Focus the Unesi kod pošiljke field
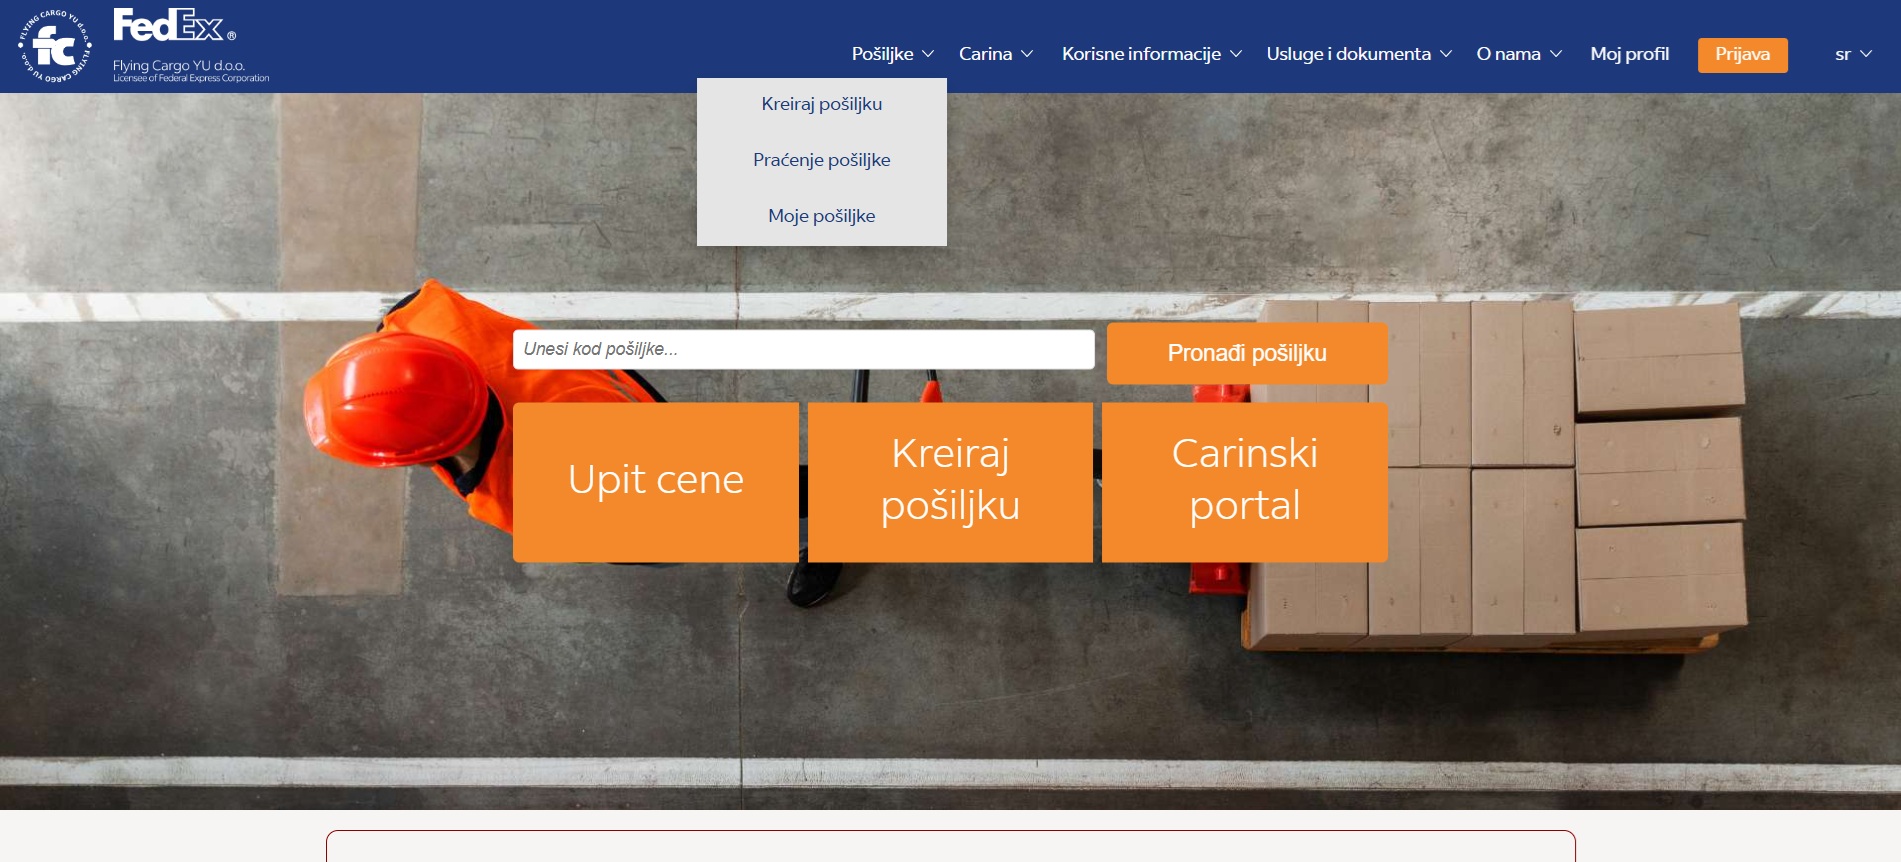This screenshot has height=862, width=1901. coord(803,349)
